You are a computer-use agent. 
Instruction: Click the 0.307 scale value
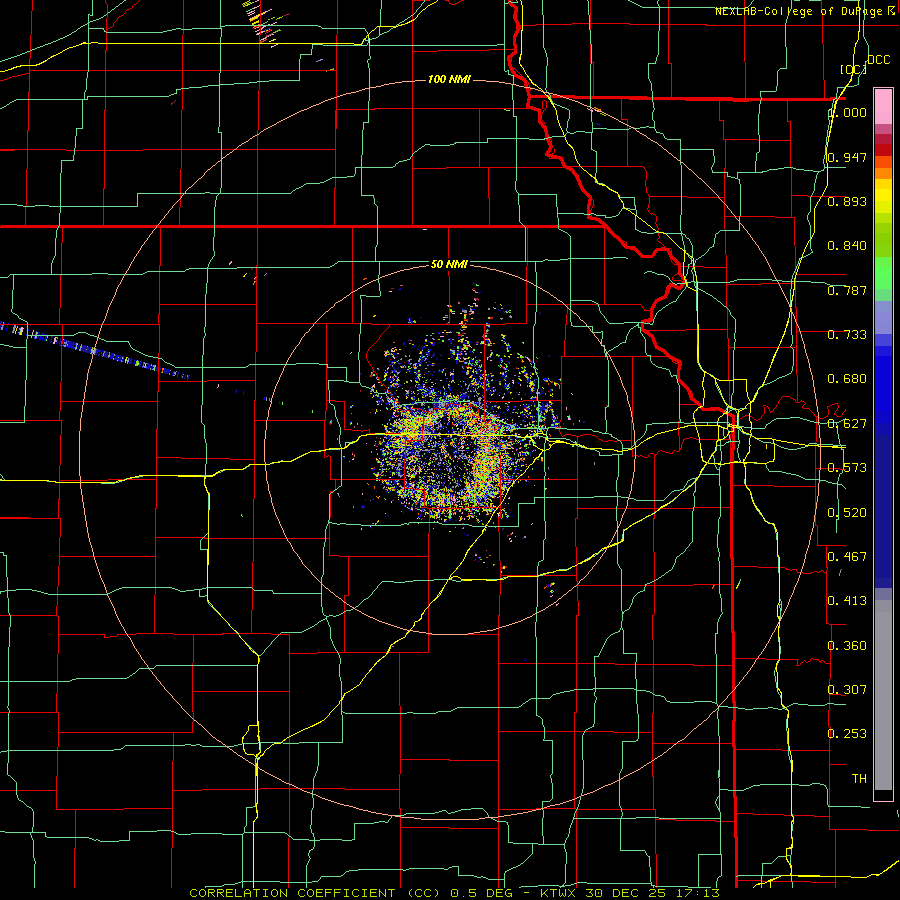click(847, 690)
